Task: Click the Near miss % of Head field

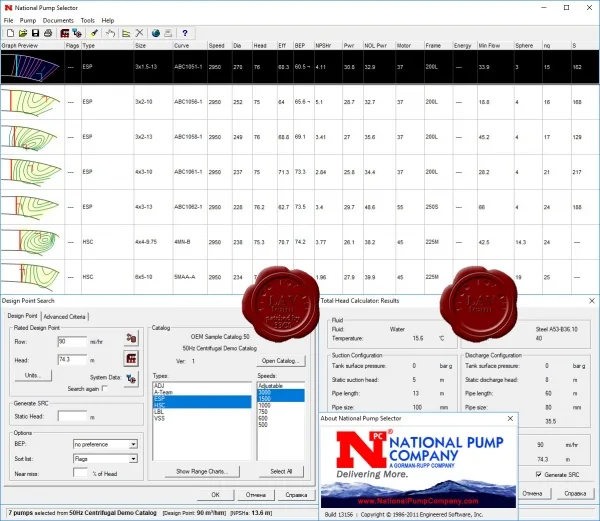Action: click(x=80, y=473)
